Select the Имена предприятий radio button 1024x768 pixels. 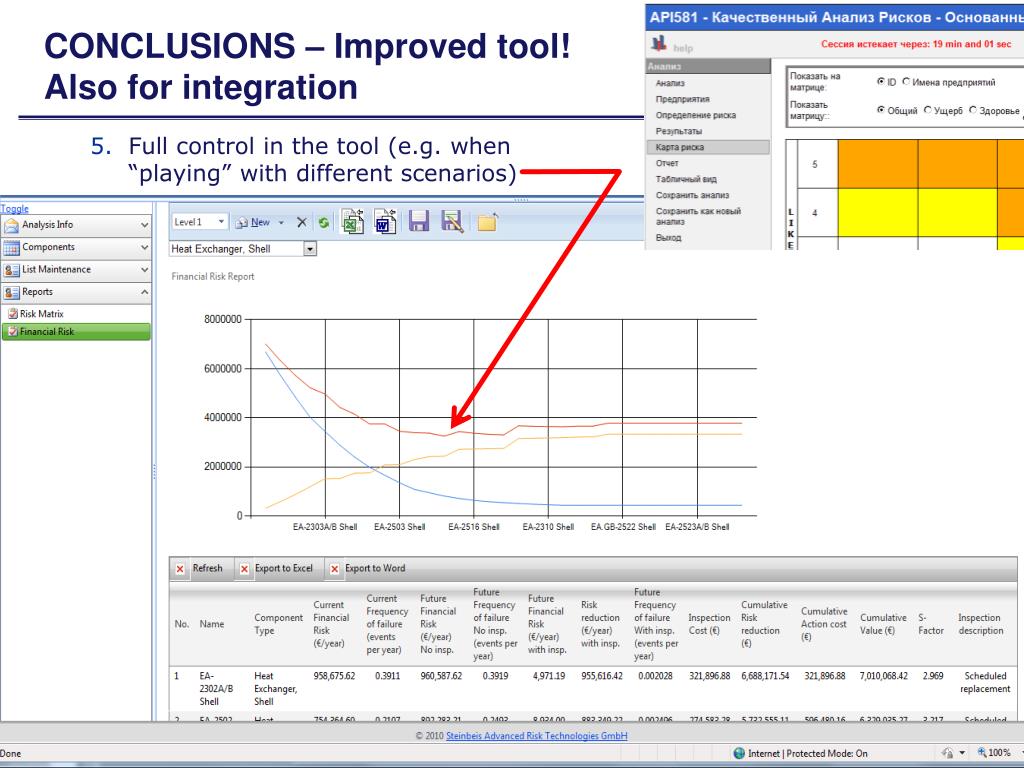click(x=906, y=82)
